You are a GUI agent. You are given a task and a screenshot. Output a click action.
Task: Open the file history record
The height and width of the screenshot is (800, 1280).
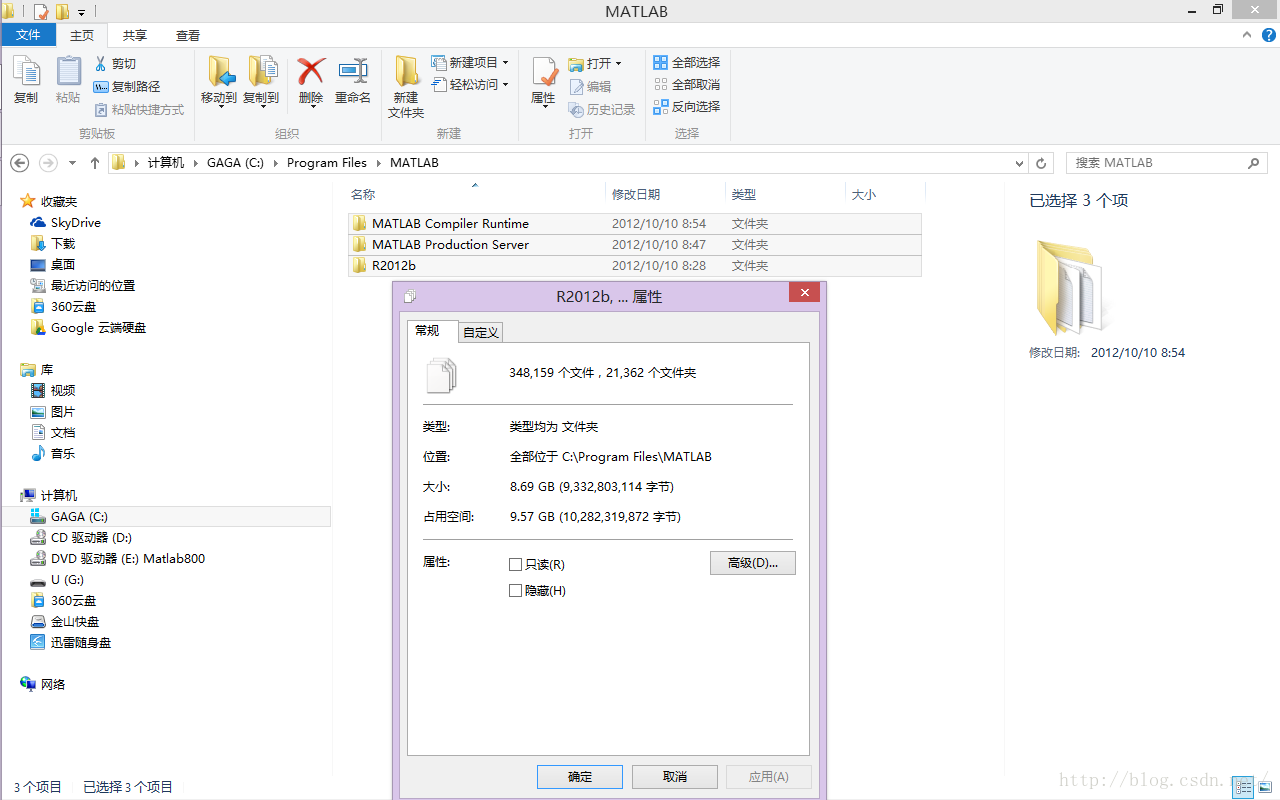click(x=602, y=109)
